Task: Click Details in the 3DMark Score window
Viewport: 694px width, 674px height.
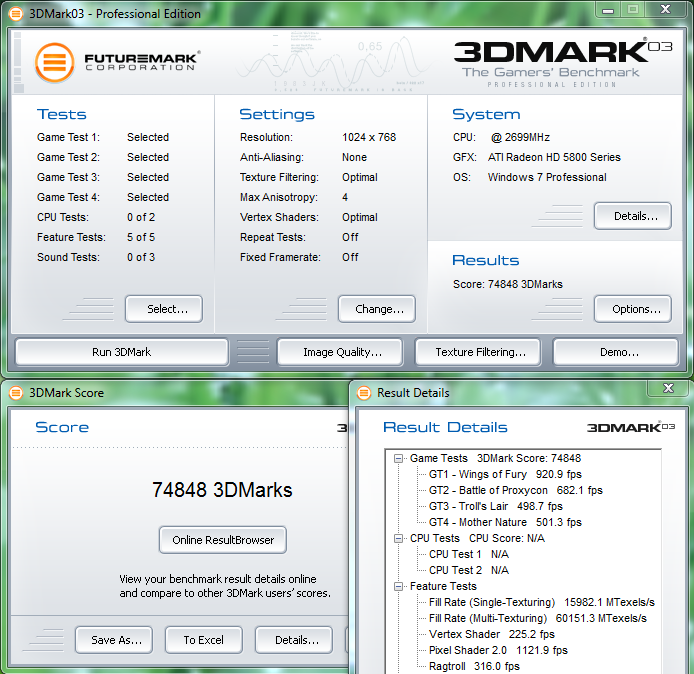Action: 294,640
